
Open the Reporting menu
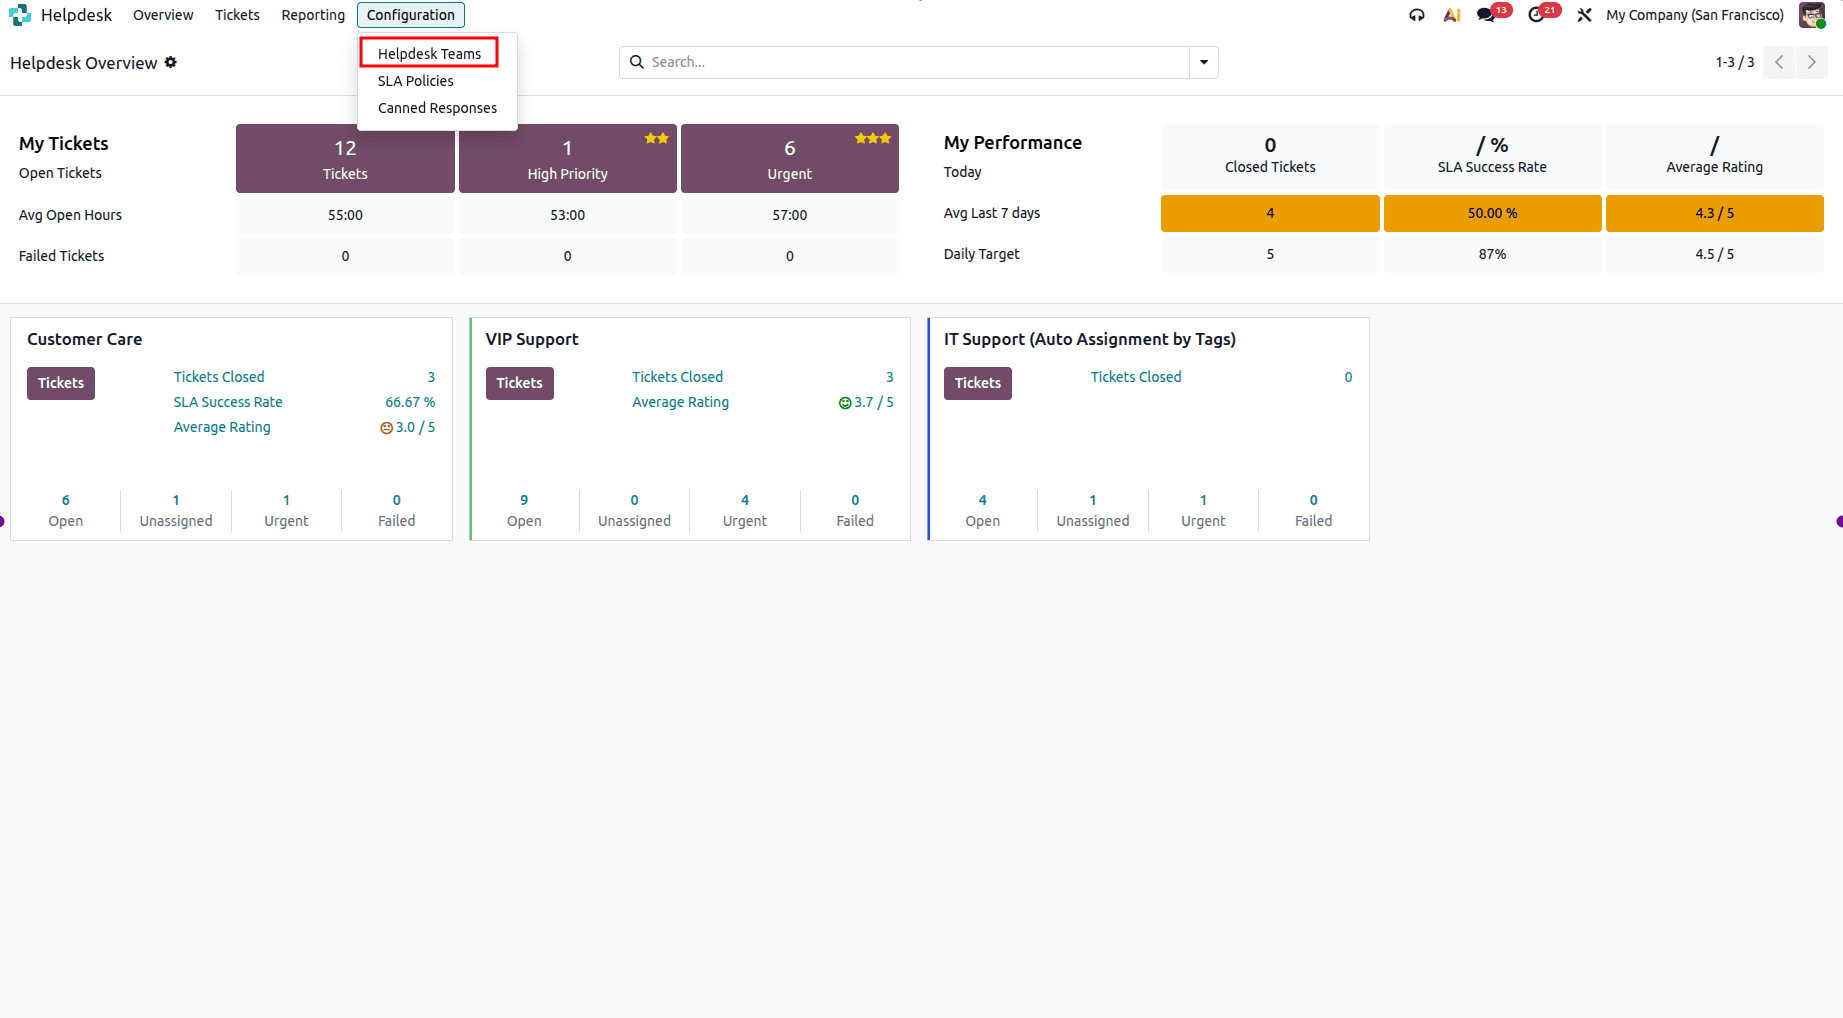(x=313, y=15)
